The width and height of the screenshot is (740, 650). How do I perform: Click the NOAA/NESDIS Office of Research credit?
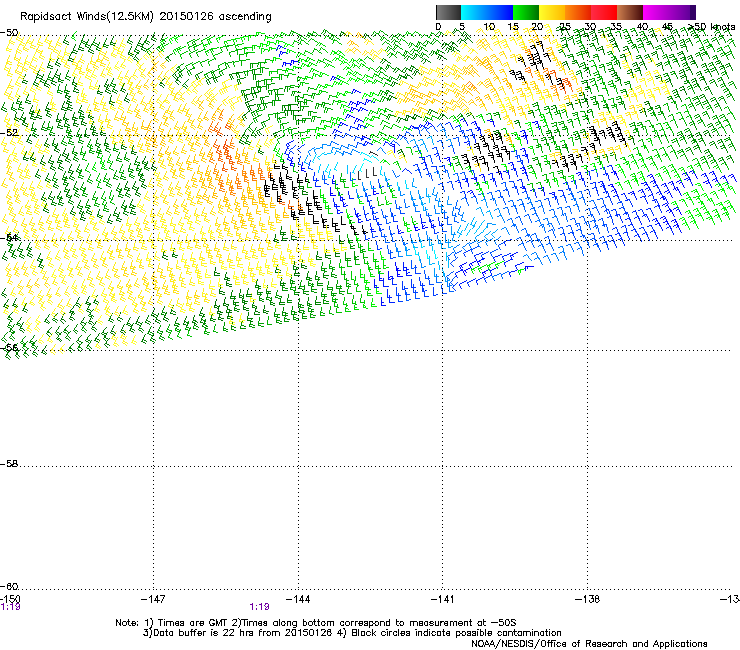pyautogui.click(x=589, y=643)
